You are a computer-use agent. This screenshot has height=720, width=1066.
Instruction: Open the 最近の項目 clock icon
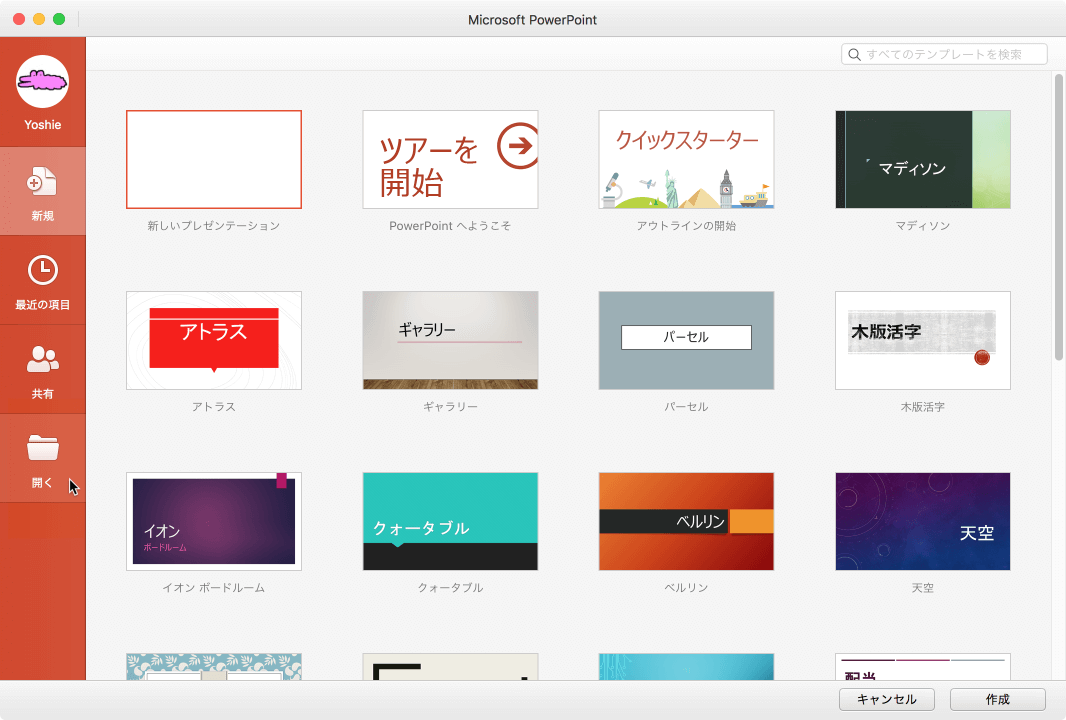pos(43,270)
